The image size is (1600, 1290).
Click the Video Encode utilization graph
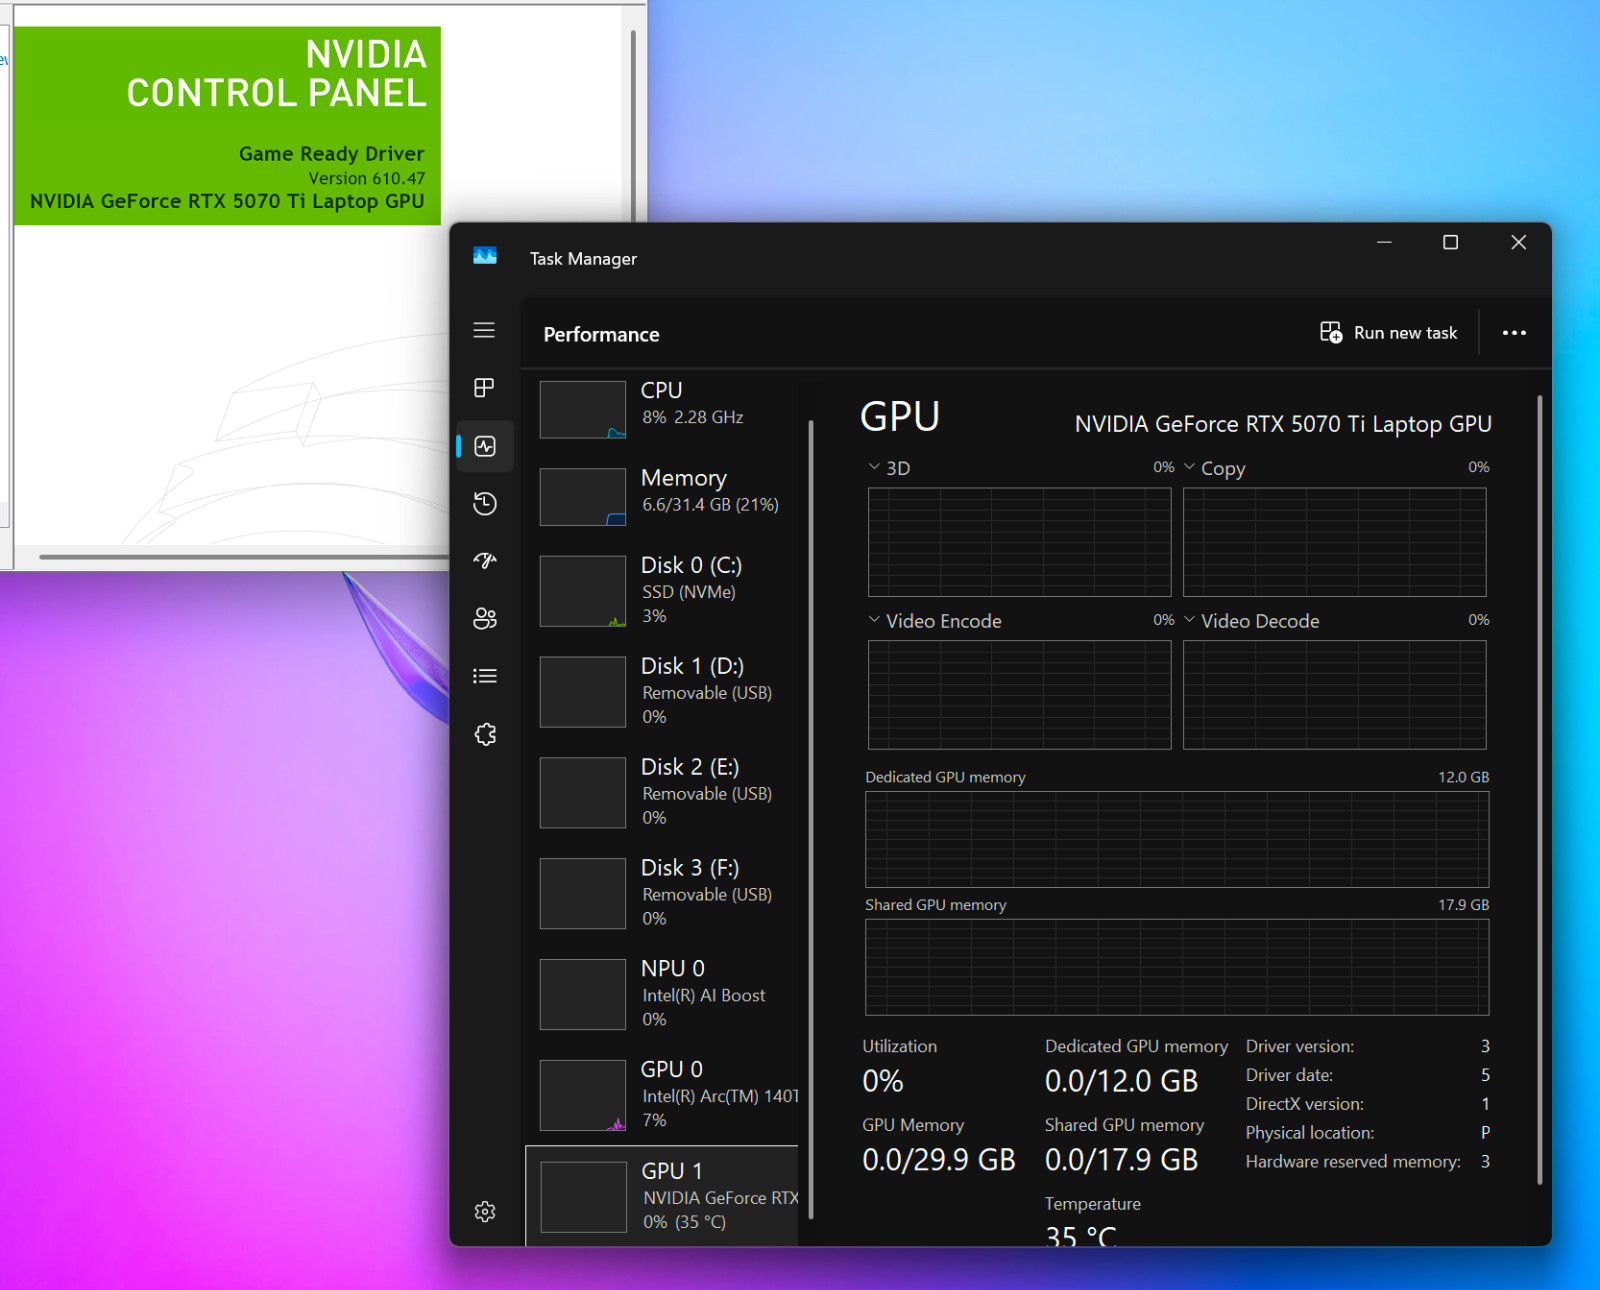(1019, 695)
